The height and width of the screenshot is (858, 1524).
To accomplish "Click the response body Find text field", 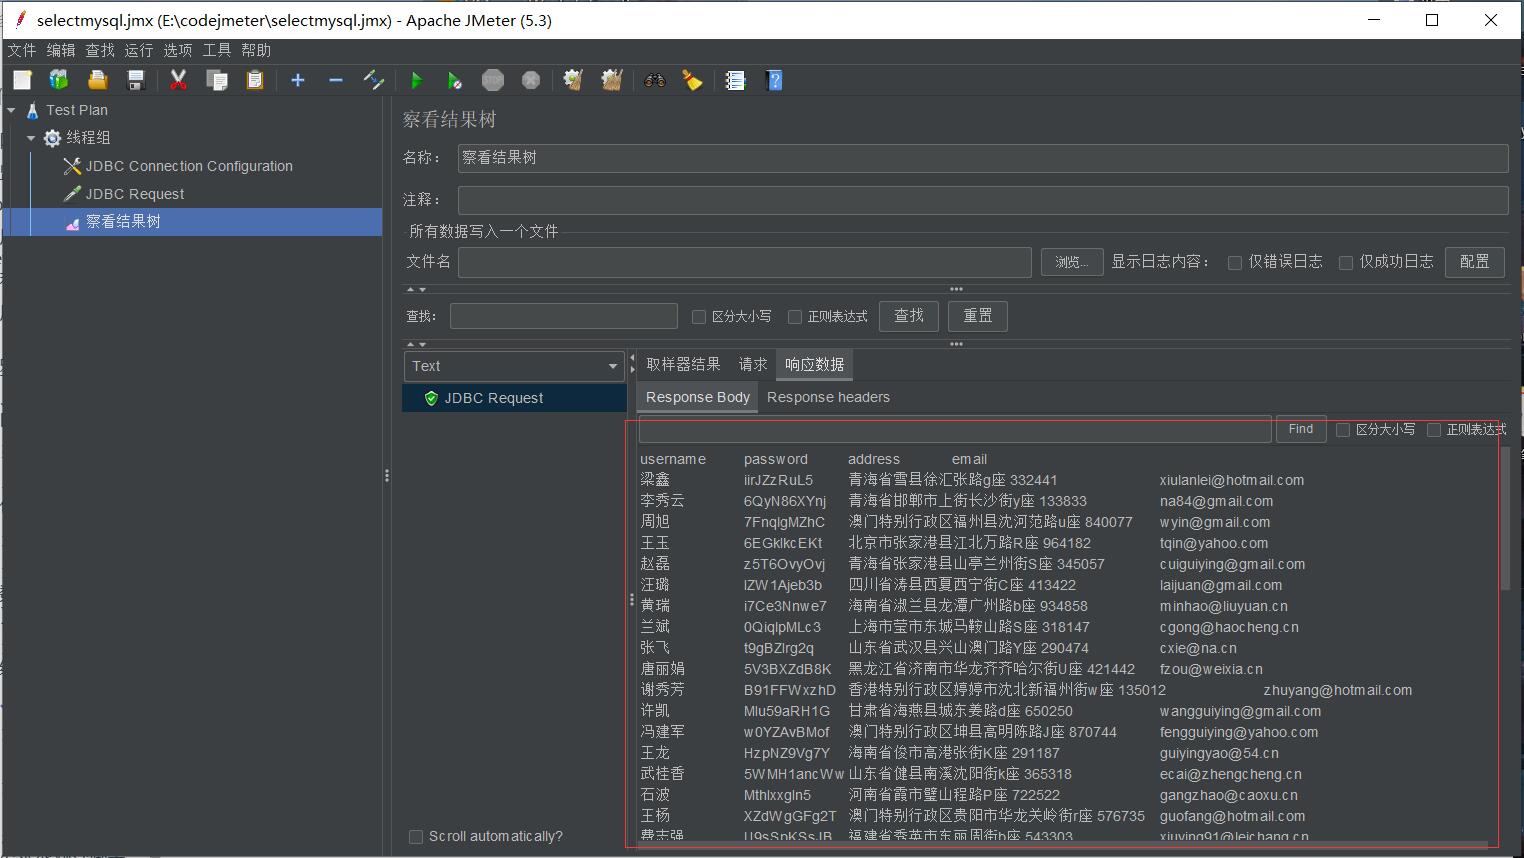I will tap(955, 430).
